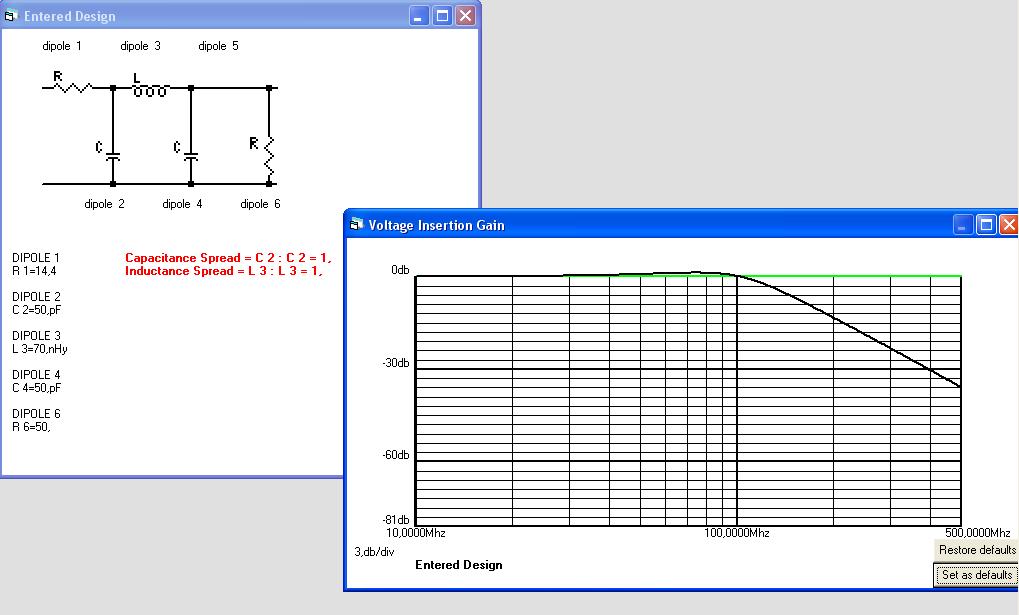1019x615 pixels.
Task: Minimize the Voltage Insertion Gain window
Action: pyautogui.click(x=962, y=225)
